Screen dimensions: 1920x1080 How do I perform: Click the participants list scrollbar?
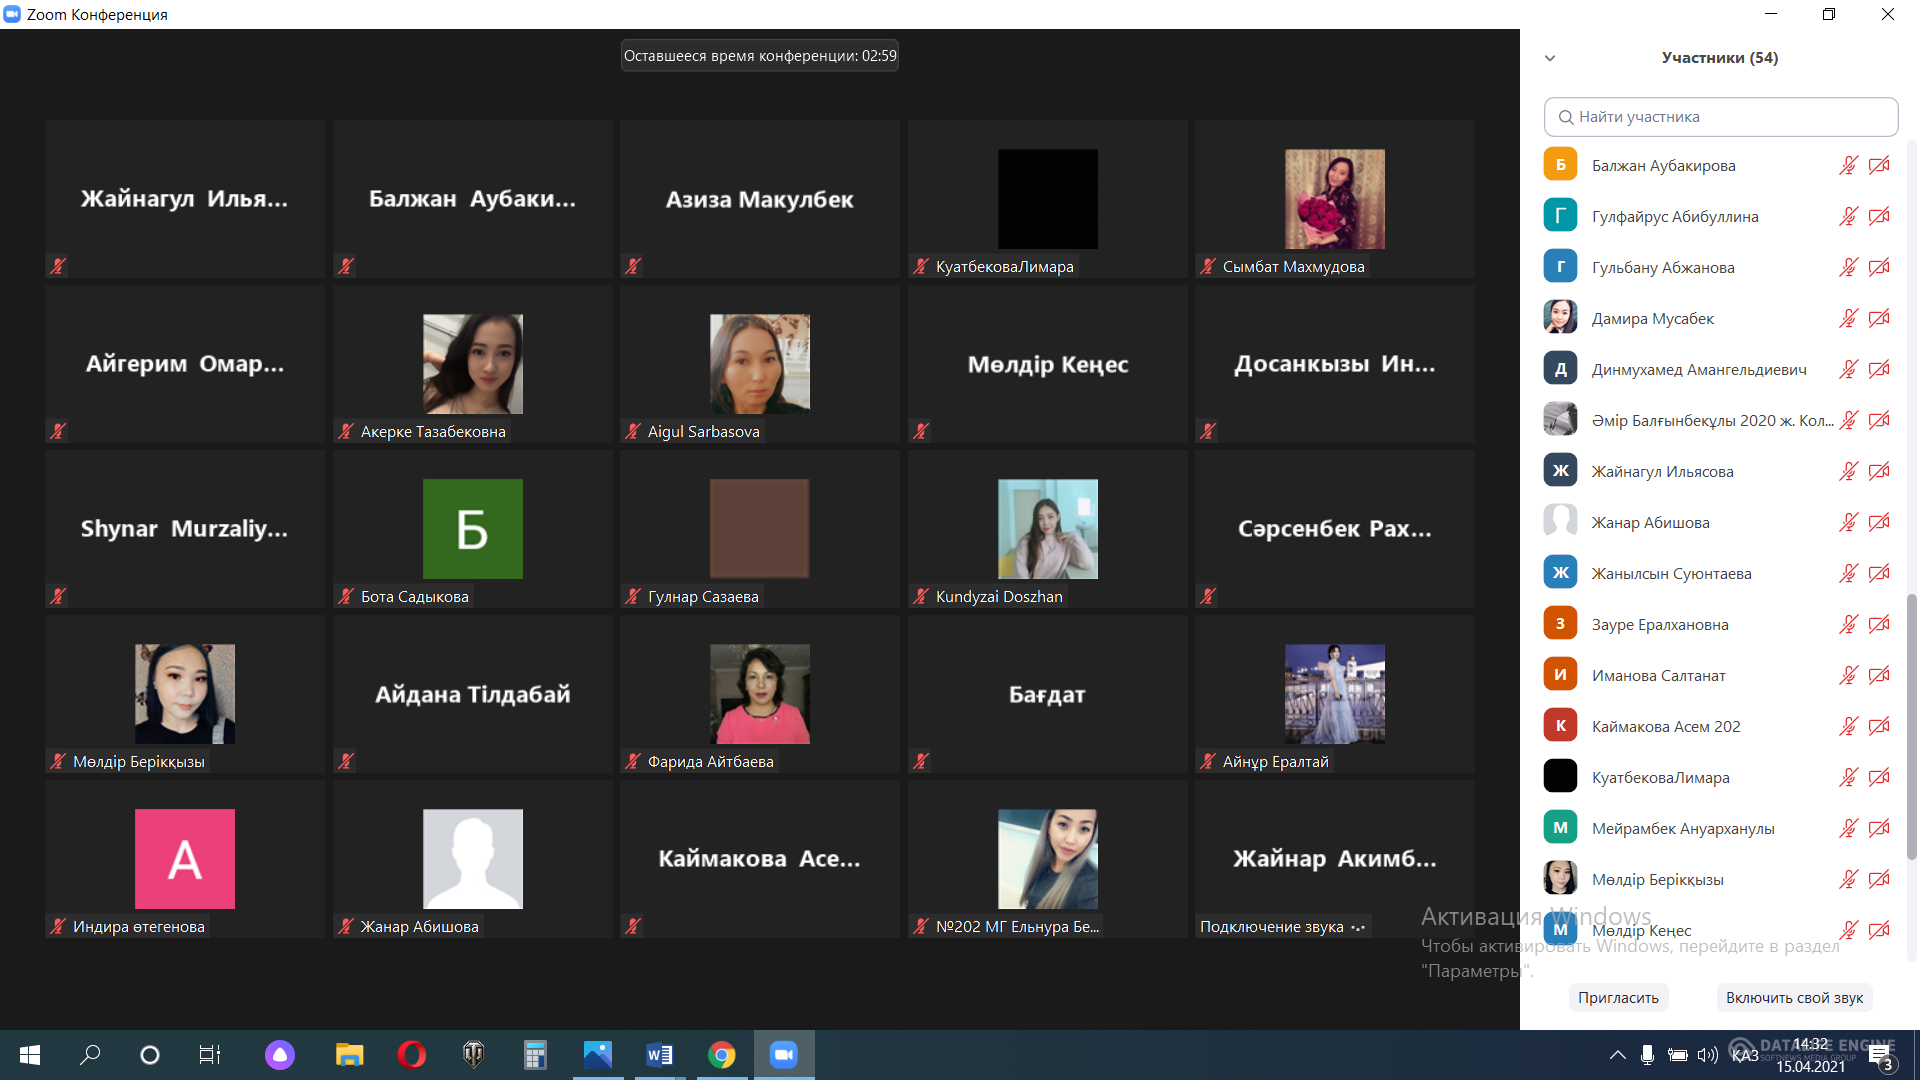coord(1912,720)
